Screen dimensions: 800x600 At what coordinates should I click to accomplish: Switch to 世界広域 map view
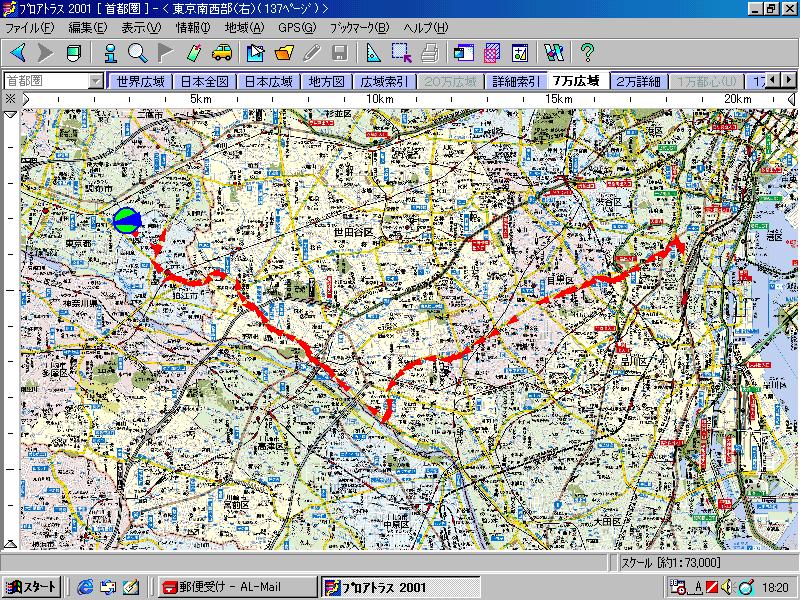click(140, 81)
